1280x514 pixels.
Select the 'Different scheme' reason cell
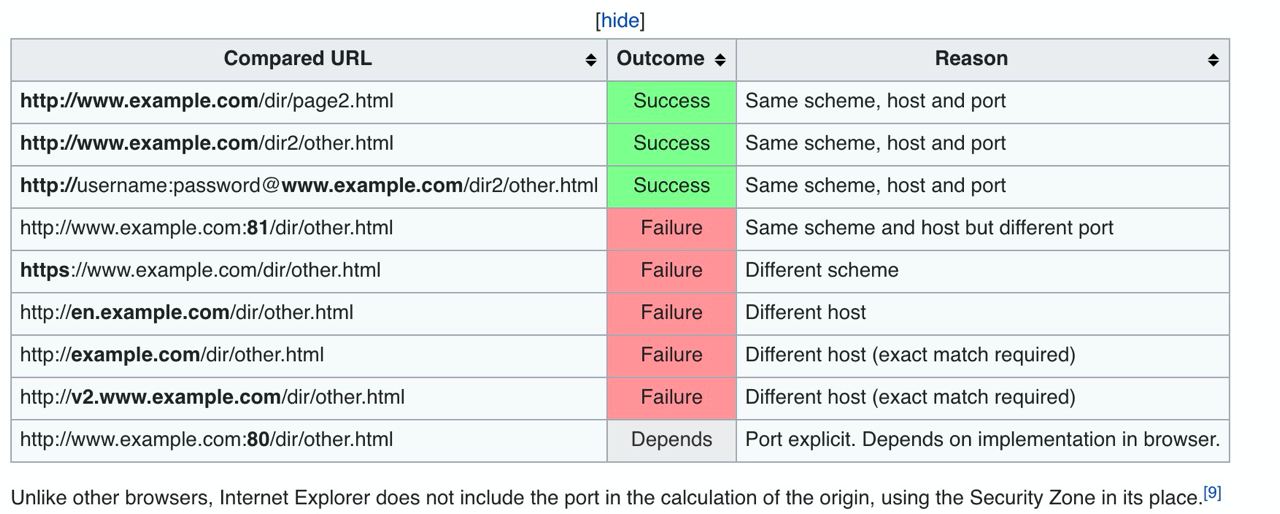pyautogui.click(x=982, y=270)
